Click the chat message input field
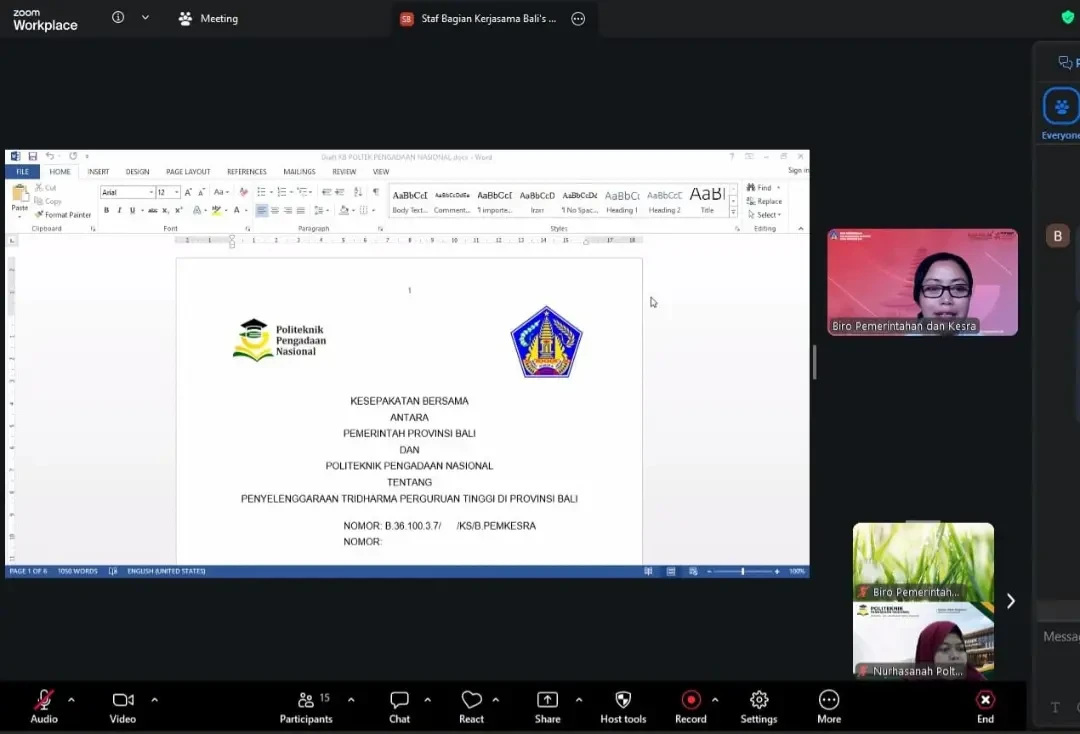 click(1059, 637)
